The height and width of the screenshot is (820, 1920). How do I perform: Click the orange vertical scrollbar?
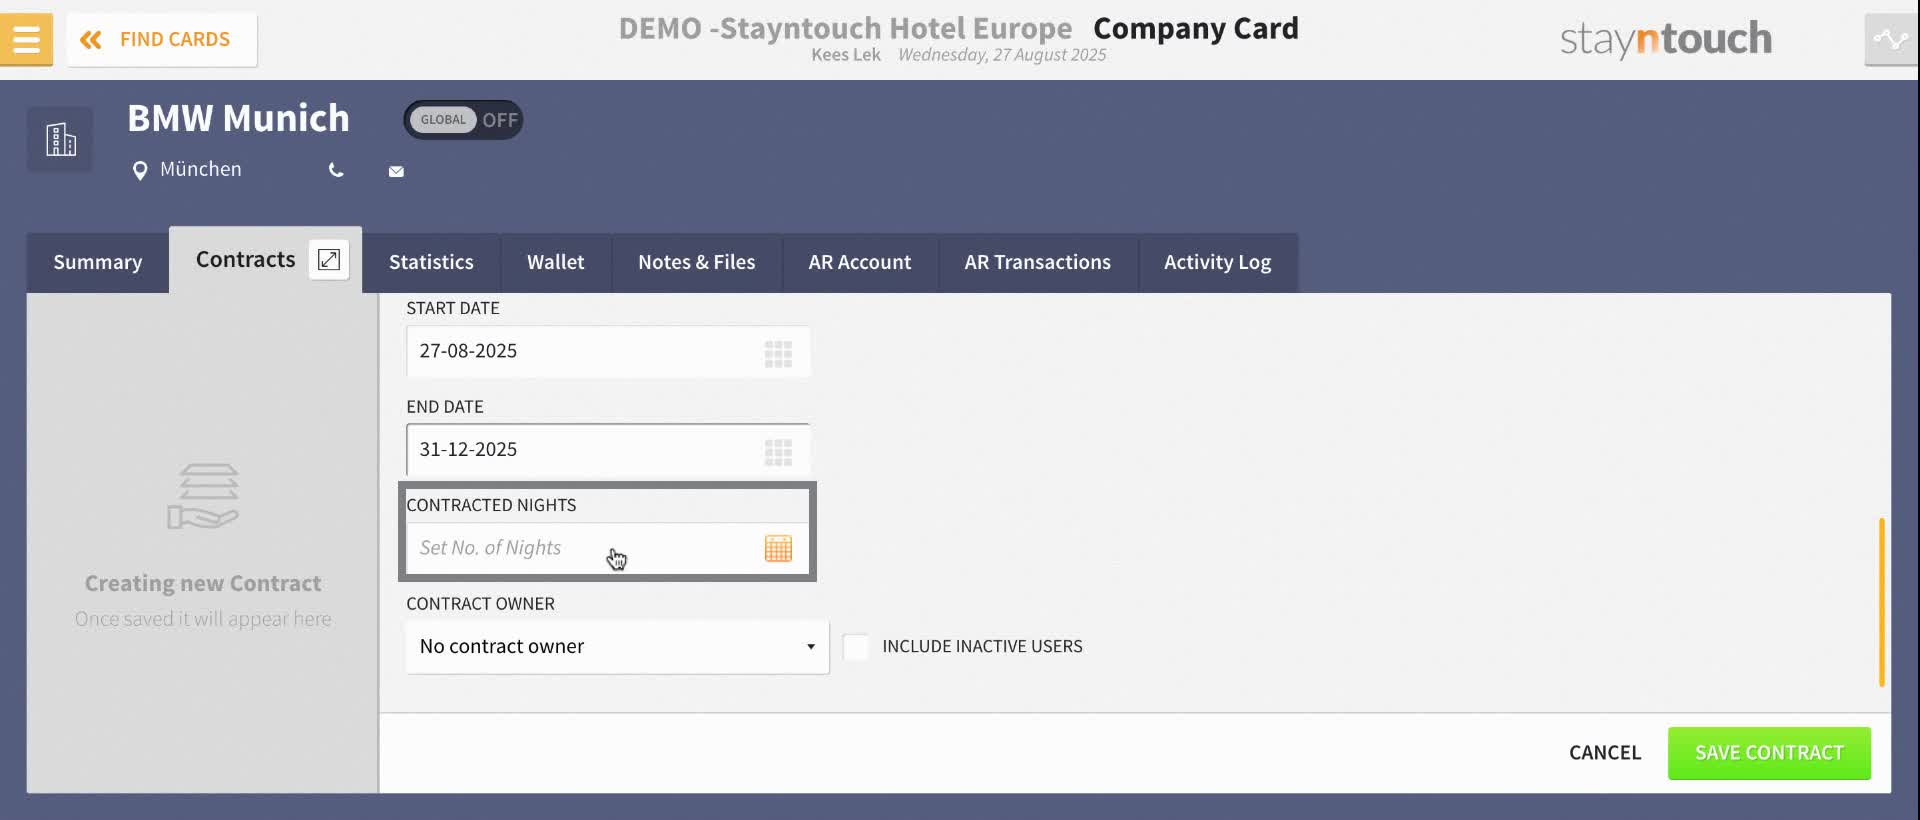click(x=1882, y=602)
